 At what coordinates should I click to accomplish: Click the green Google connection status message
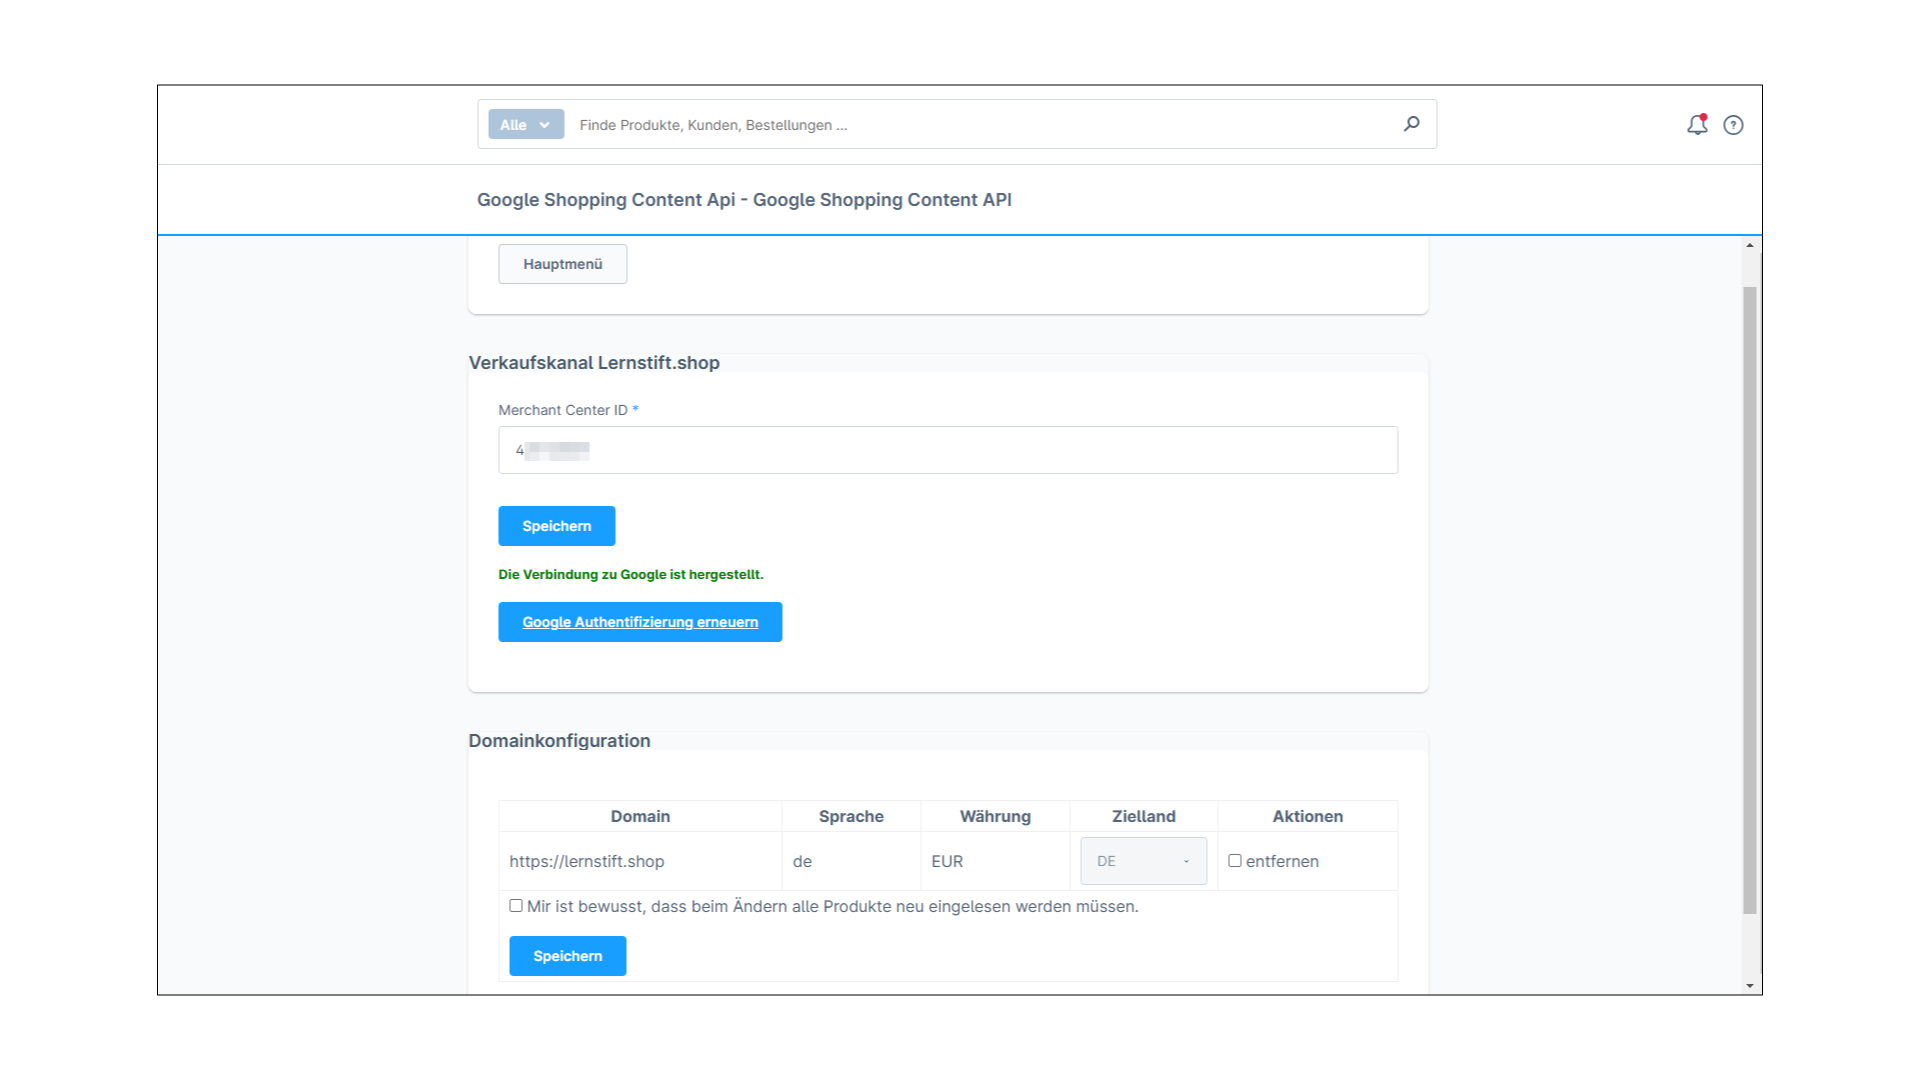tap(631, 574)
